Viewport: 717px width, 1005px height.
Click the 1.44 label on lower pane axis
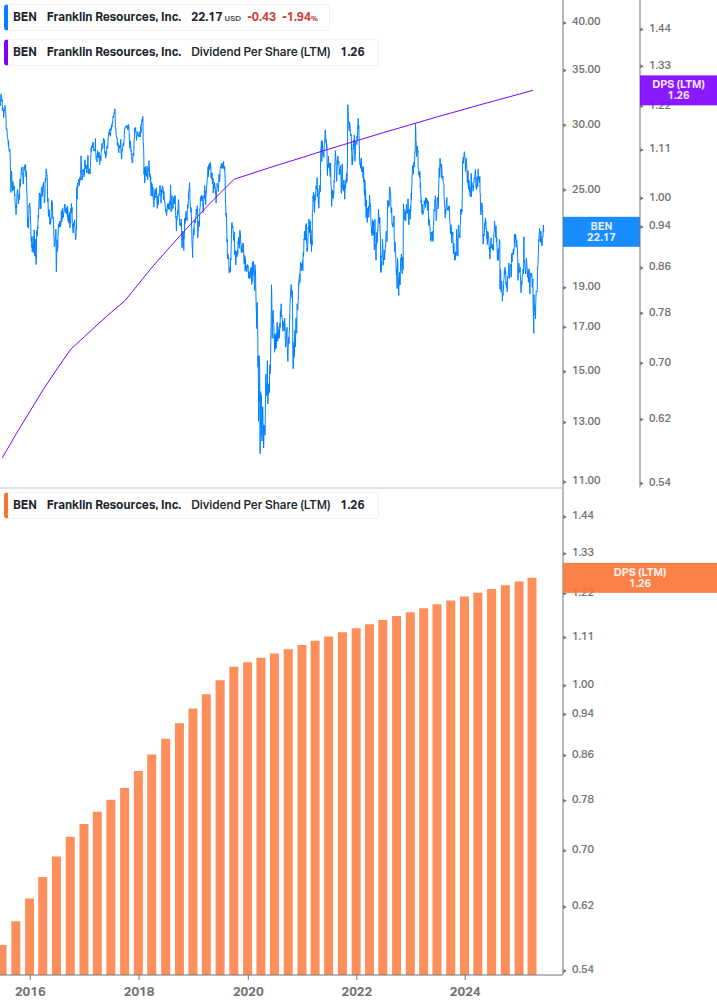583,515
